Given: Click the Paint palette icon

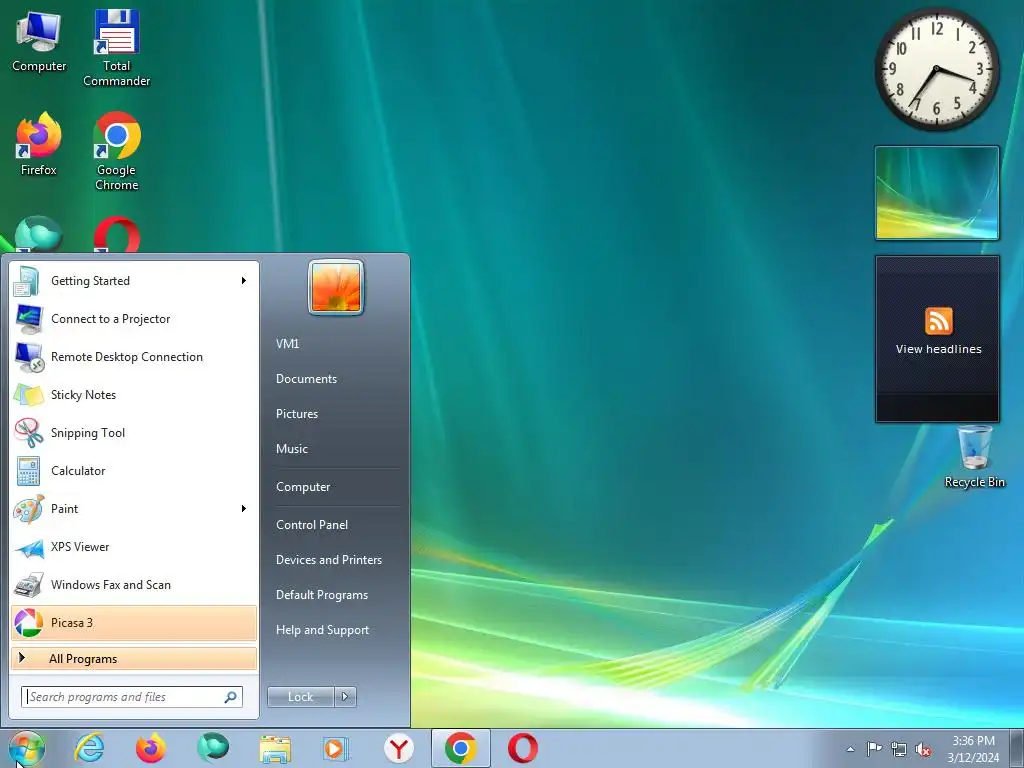Looking at the screenshot, I should click(x=28, y=509).
